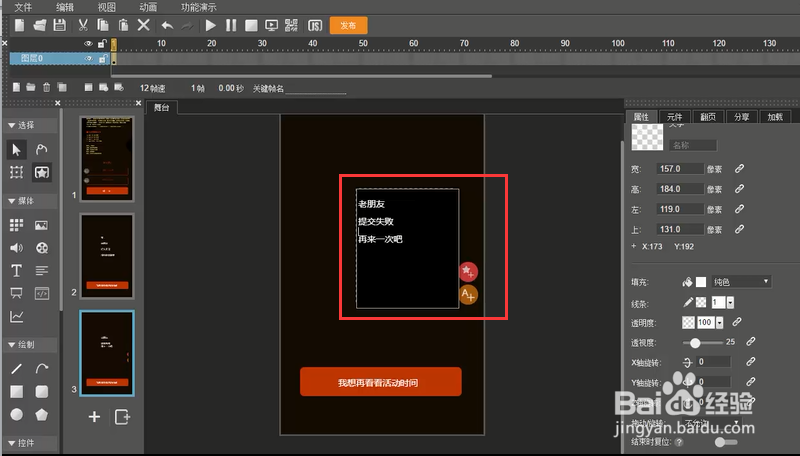Play the animation
This screenshot has height=456, width=800.
pos(210,25)
